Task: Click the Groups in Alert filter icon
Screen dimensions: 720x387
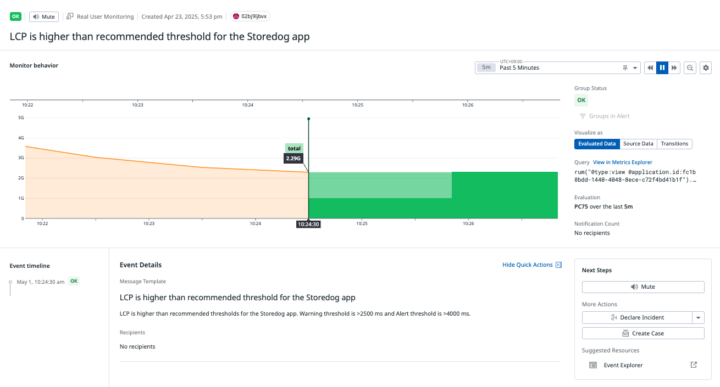Action: tap(582, 116)
